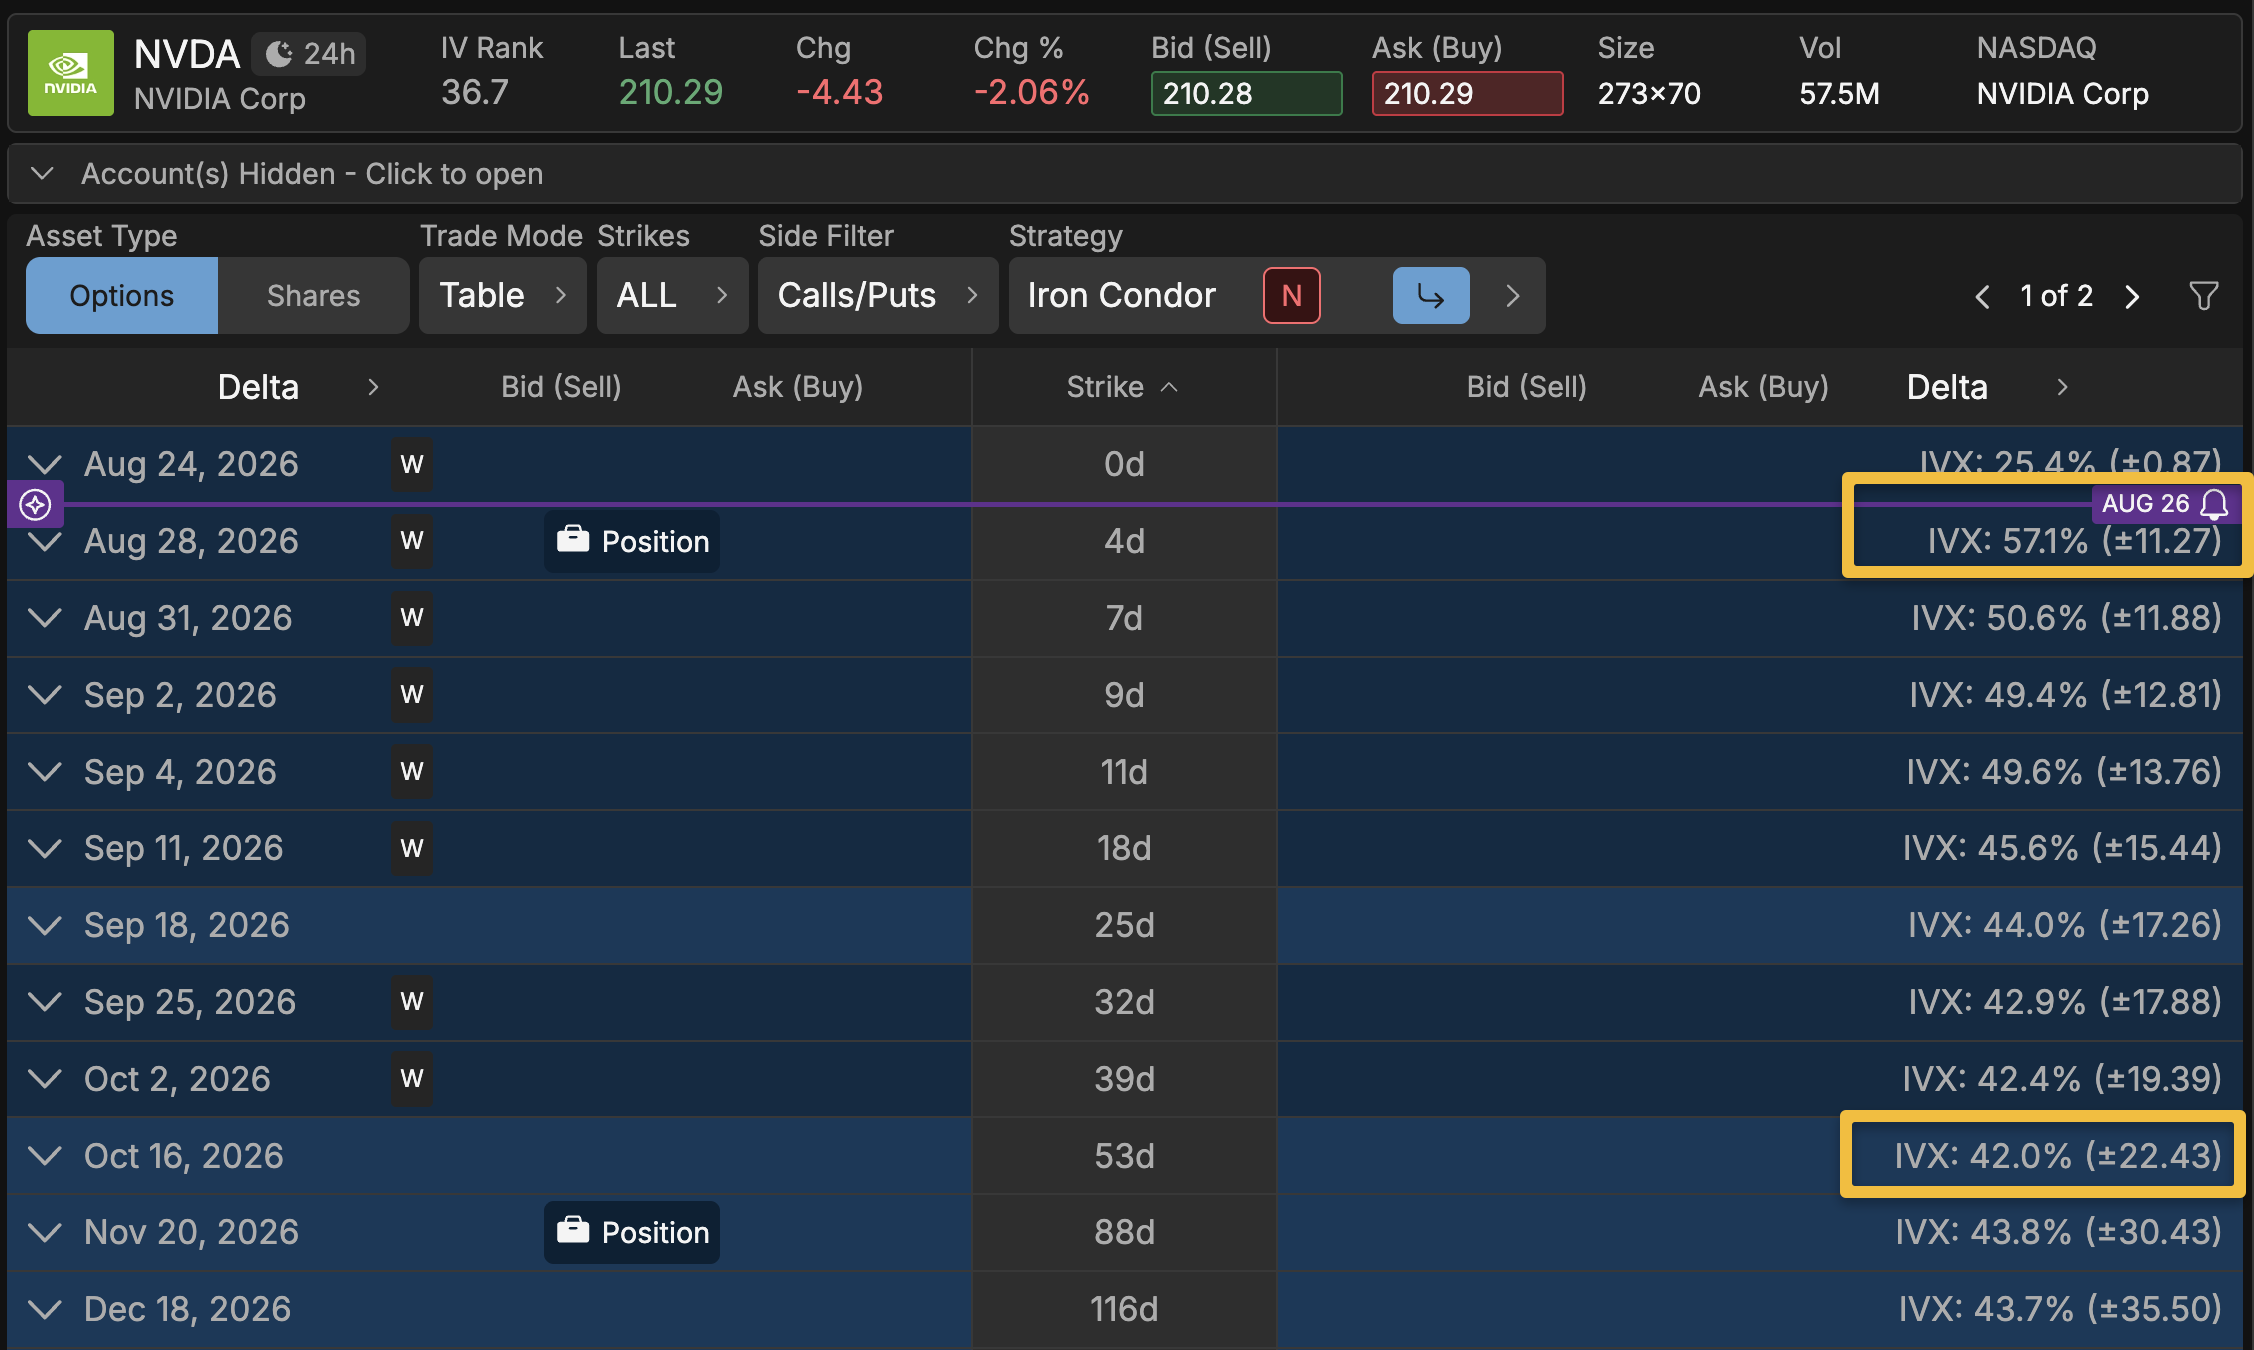Expand the Sep 2, 2026 expiration

pyautogui.click(x=45, y=695)
